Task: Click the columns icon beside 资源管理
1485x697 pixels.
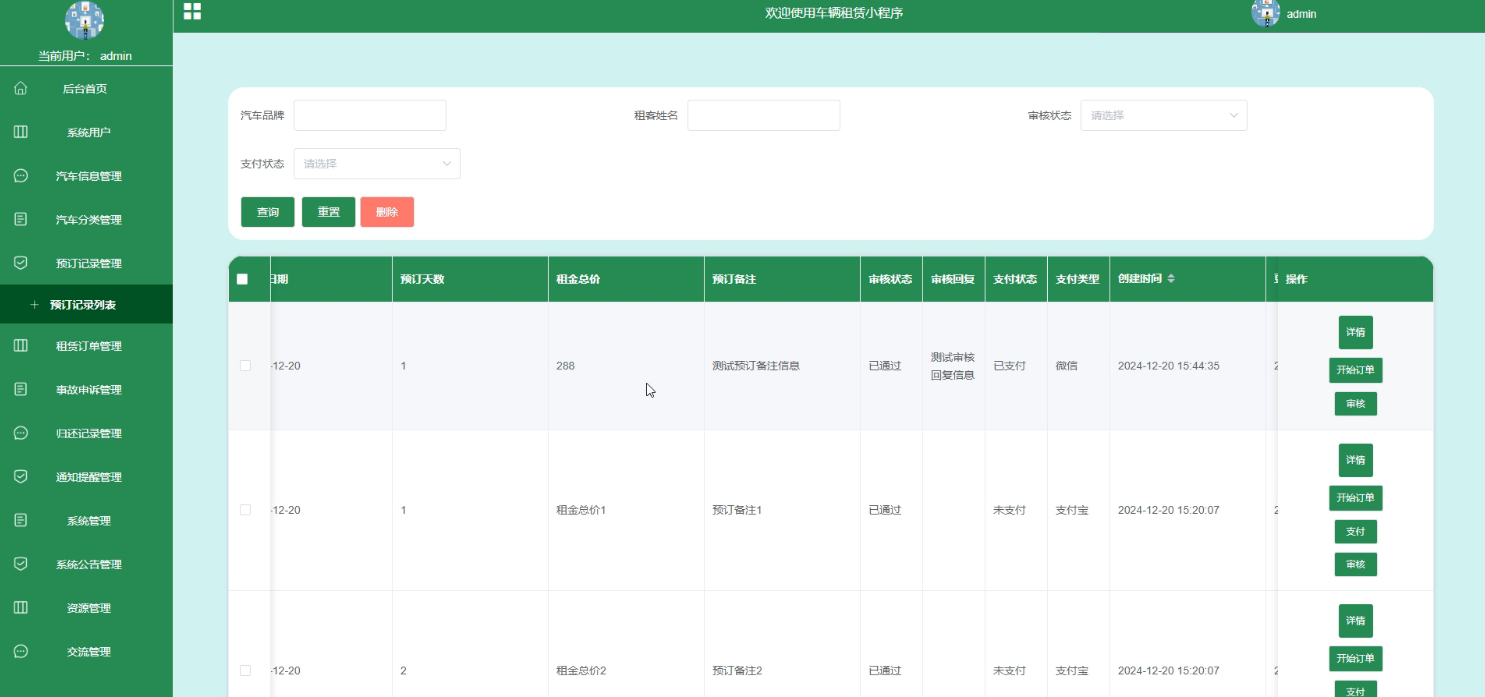Action: tap(21, 608)
